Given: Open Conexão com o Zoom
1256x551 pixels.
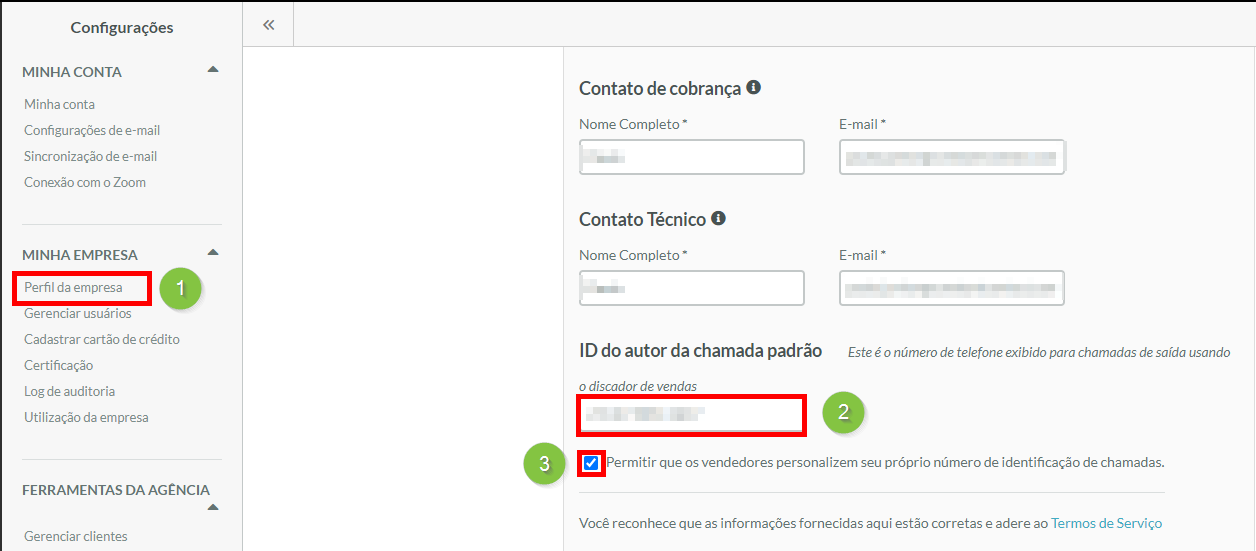Looking at the screenshot, I should click(x=85, y=182).
